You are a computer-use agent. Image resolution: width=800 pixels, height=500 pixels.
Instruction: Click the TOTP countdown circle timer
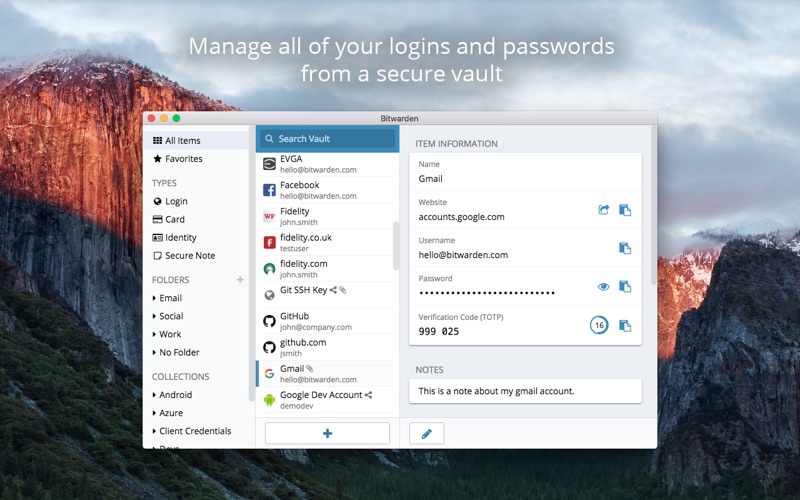pyautogui.click(x=599, y=325)
